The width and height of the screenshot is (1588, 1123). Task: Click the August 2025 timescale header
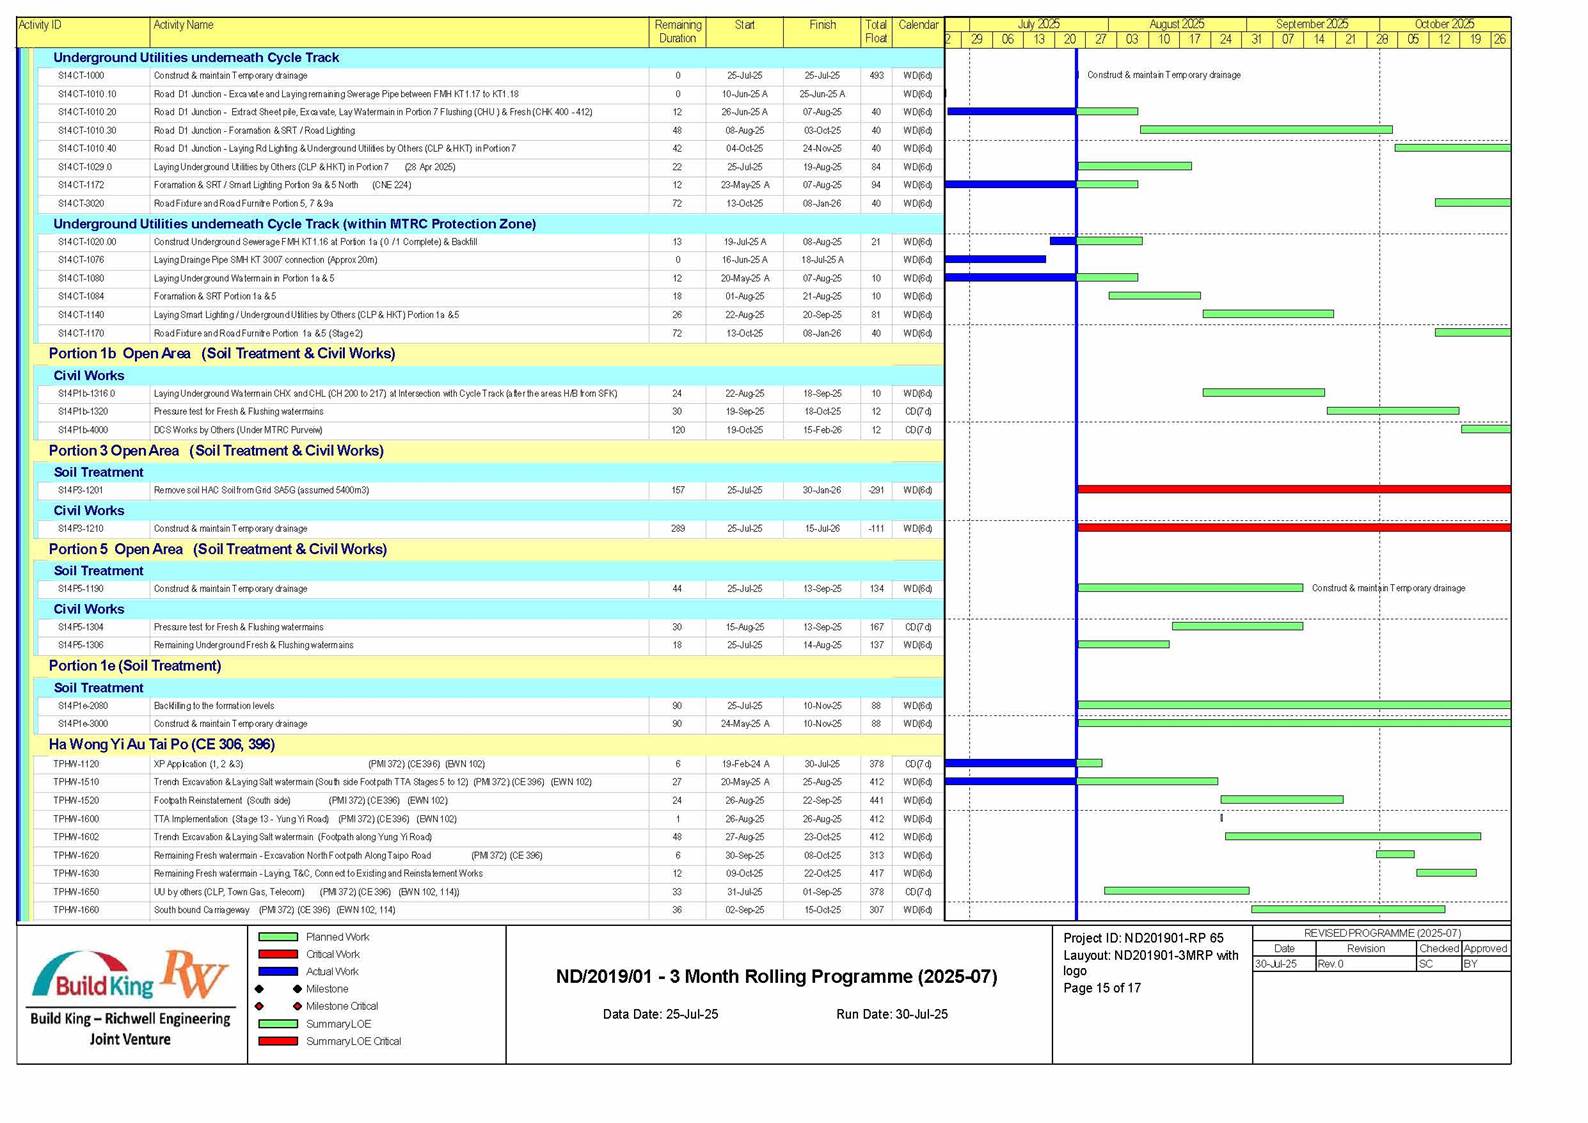point(1176,24)
